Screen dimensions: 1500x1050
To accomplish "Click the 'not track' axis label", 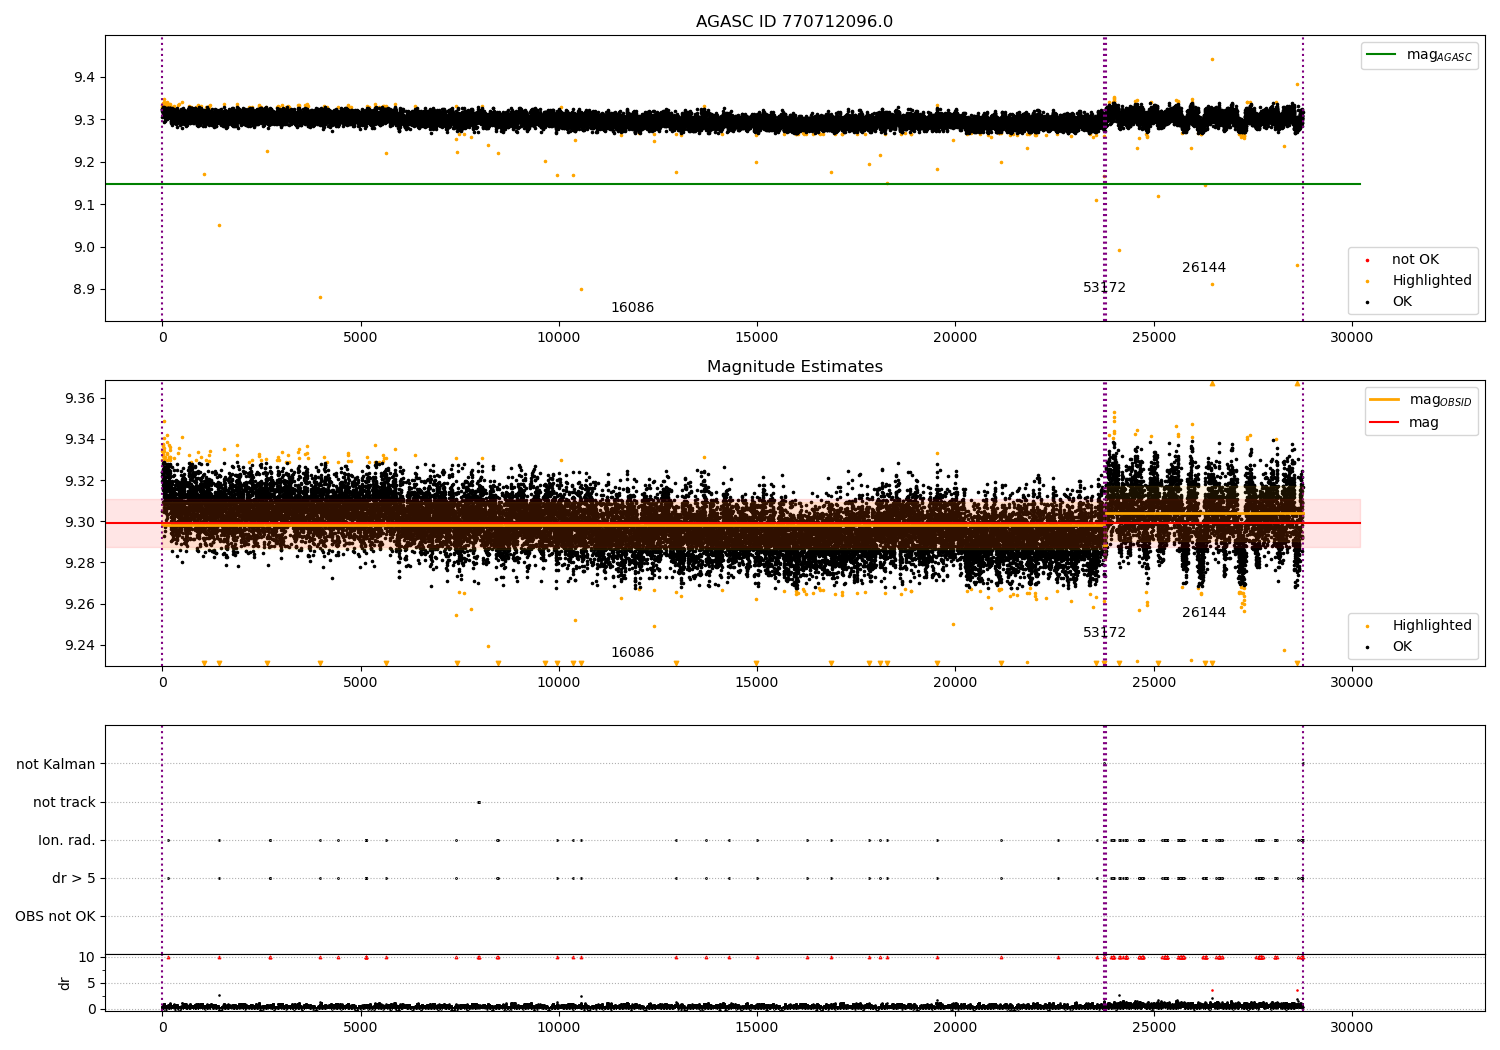I will point(64,802).
